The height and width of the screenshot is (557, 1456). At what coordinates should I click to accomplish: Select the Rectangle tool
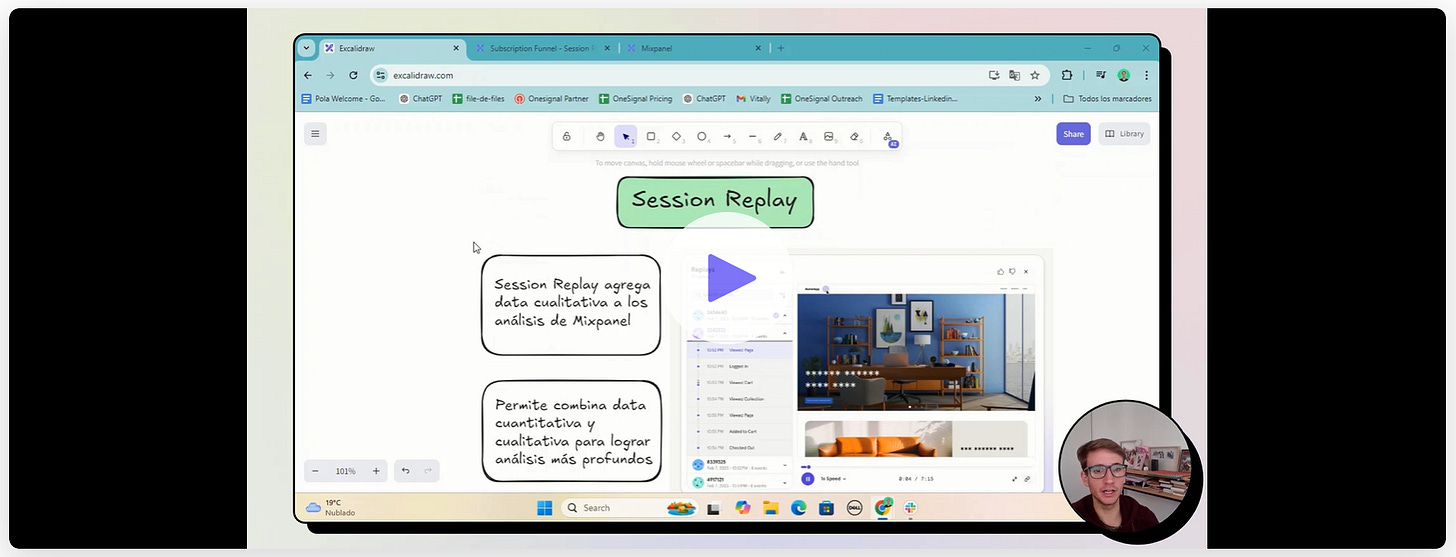click(651, 137)
